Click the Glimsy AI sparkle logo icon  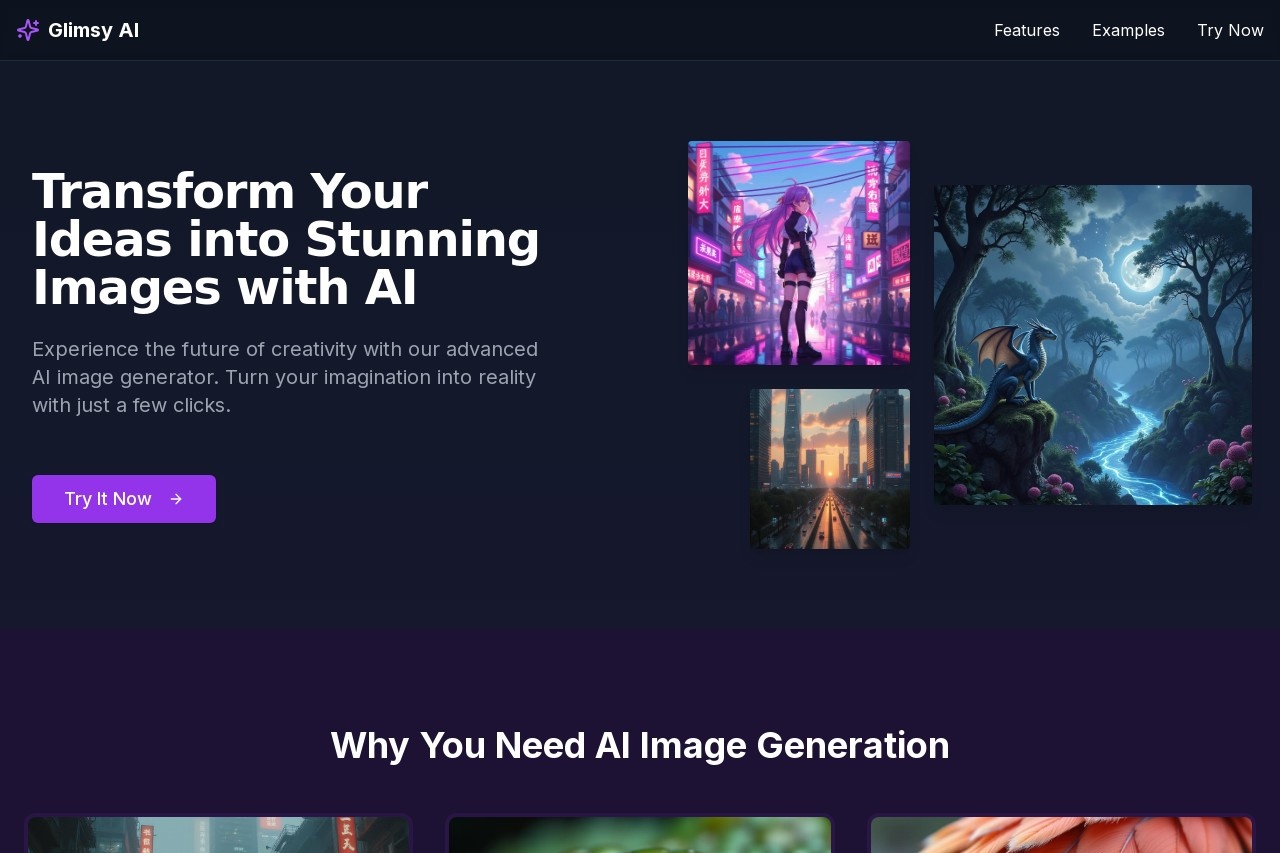pos(28,30)
